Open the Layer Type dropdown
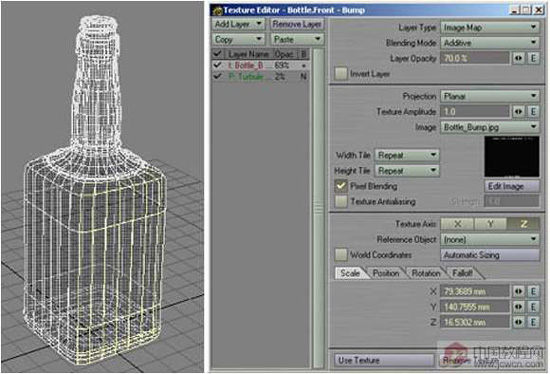This screenshot has height=374, width=550. click(490, 27)
